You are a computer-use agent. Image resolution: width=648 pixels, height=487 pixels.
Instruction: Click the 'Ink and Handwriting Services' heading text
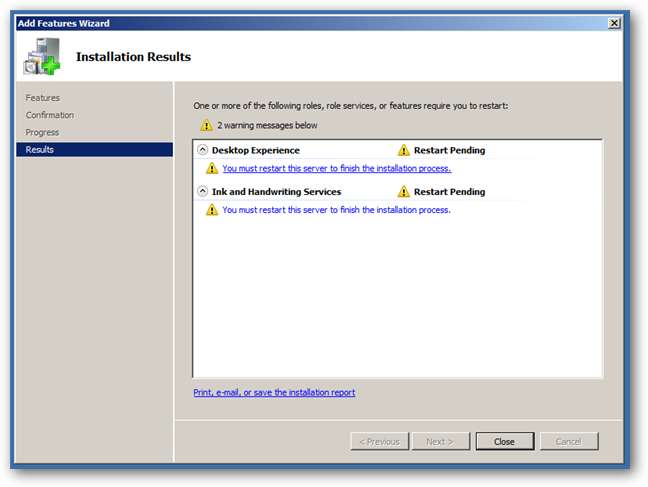point(276,192)
